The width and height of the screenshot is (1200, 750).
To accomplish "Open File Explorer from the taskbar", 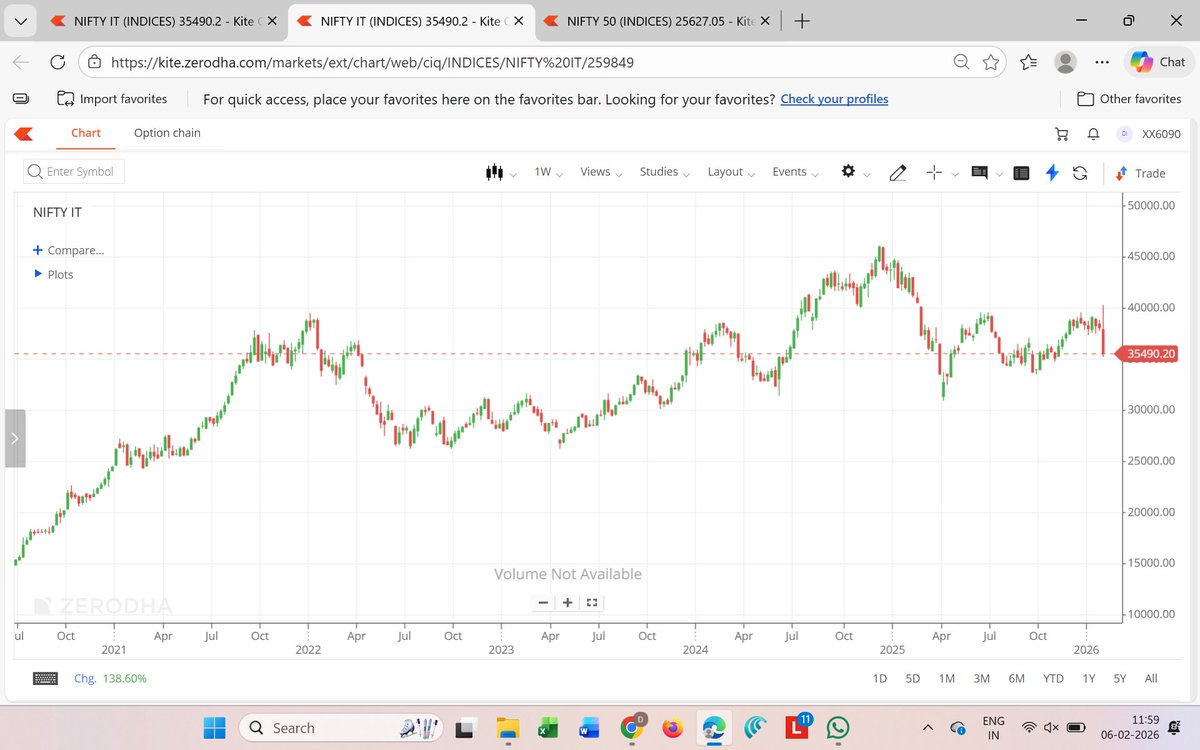I will point(507,727).
